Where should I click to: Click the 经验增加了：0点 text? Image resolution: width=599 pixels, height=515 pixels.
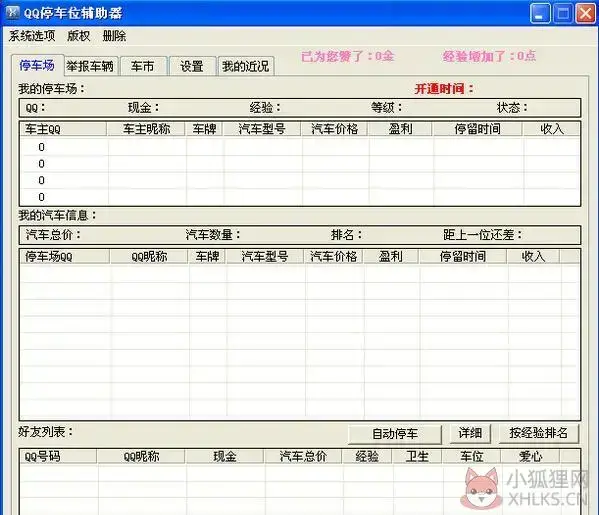[x=489, y=57]
